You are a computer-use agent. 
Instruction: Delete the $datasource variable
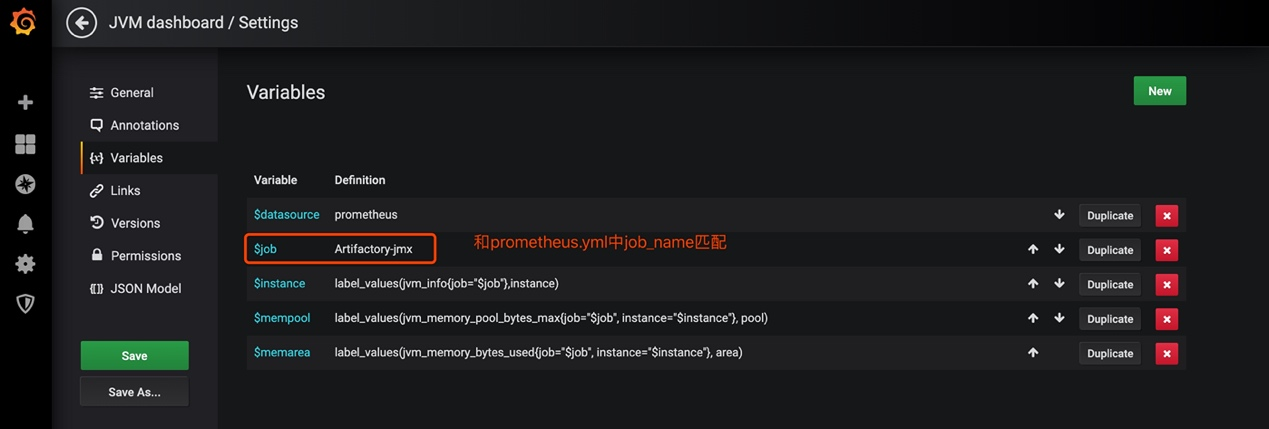(1166, 216)
